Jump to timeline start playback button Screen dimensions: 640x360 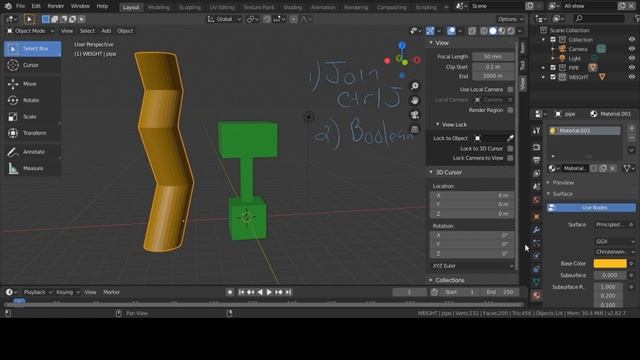pos(241,292)
